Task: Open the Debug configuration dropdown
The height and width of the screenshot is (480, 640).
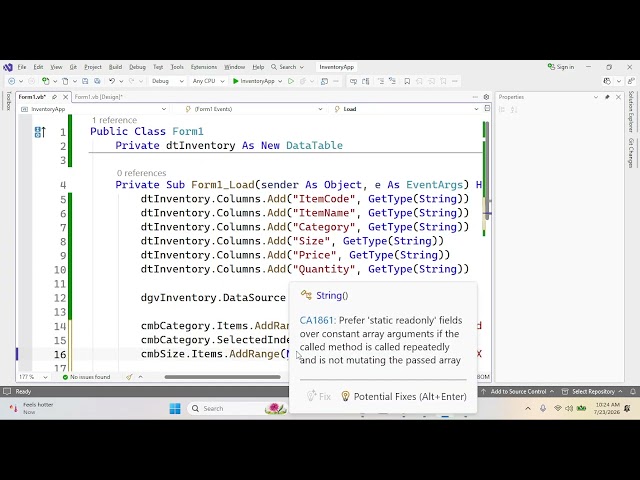Action: coord(167,81)
